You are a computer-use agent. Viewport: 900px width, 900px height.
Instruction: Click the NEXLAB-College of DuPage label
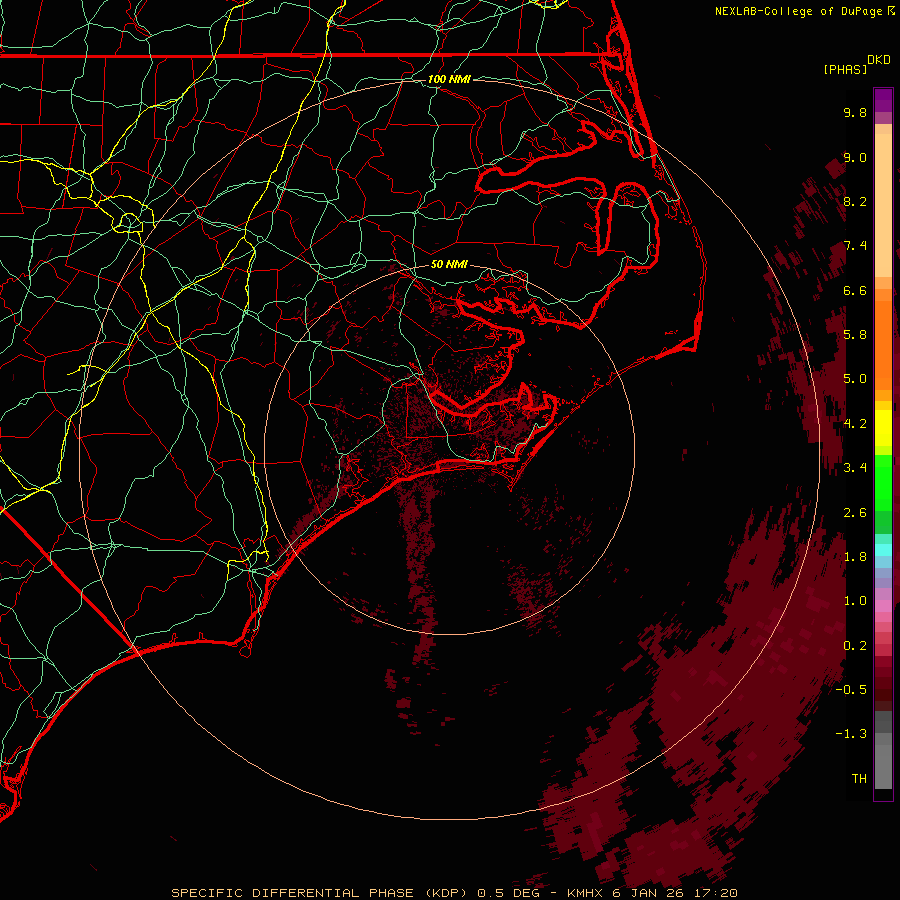pos(800,11)
